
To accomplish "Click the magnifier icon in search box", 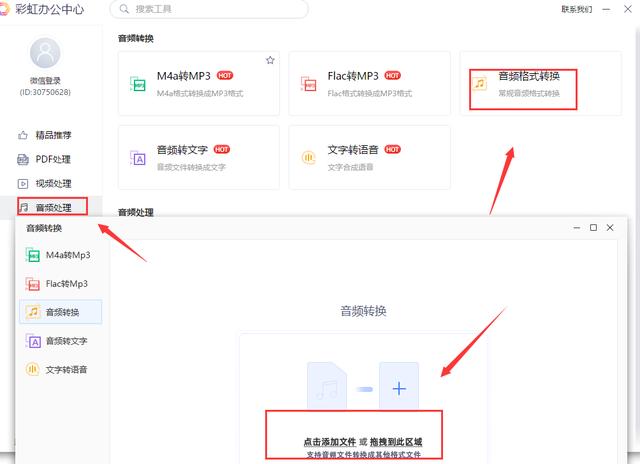I will [124, 9].
